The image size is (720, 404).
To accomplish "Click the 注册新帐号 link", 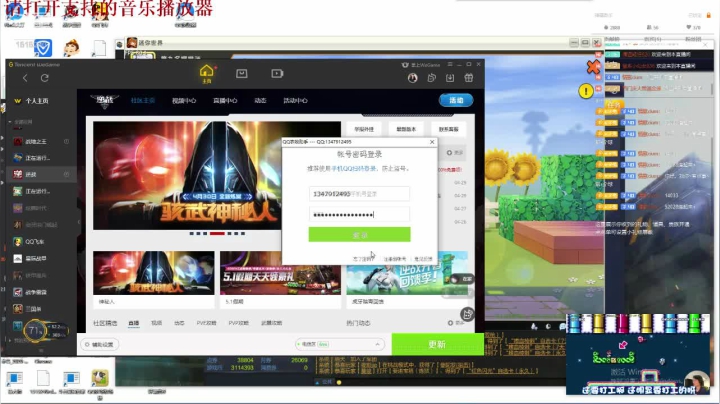I will pos(395,259).
